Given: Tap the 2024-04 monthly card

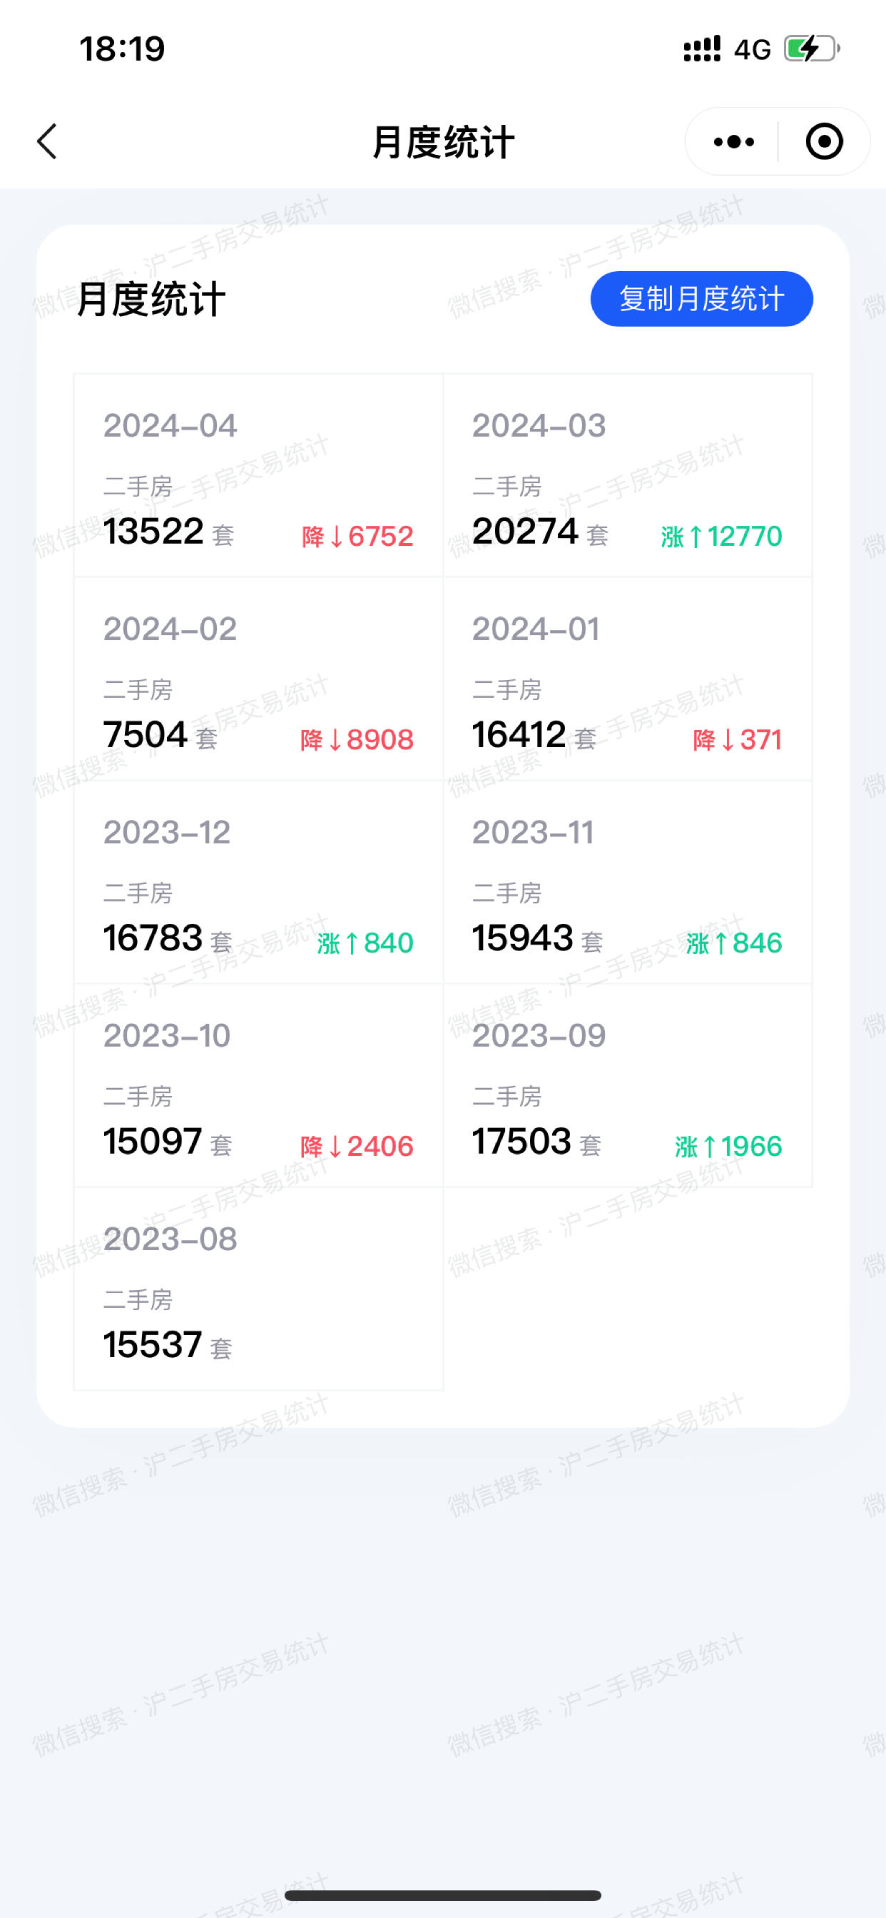Looking at the screenshot, I should coord(258,476).
